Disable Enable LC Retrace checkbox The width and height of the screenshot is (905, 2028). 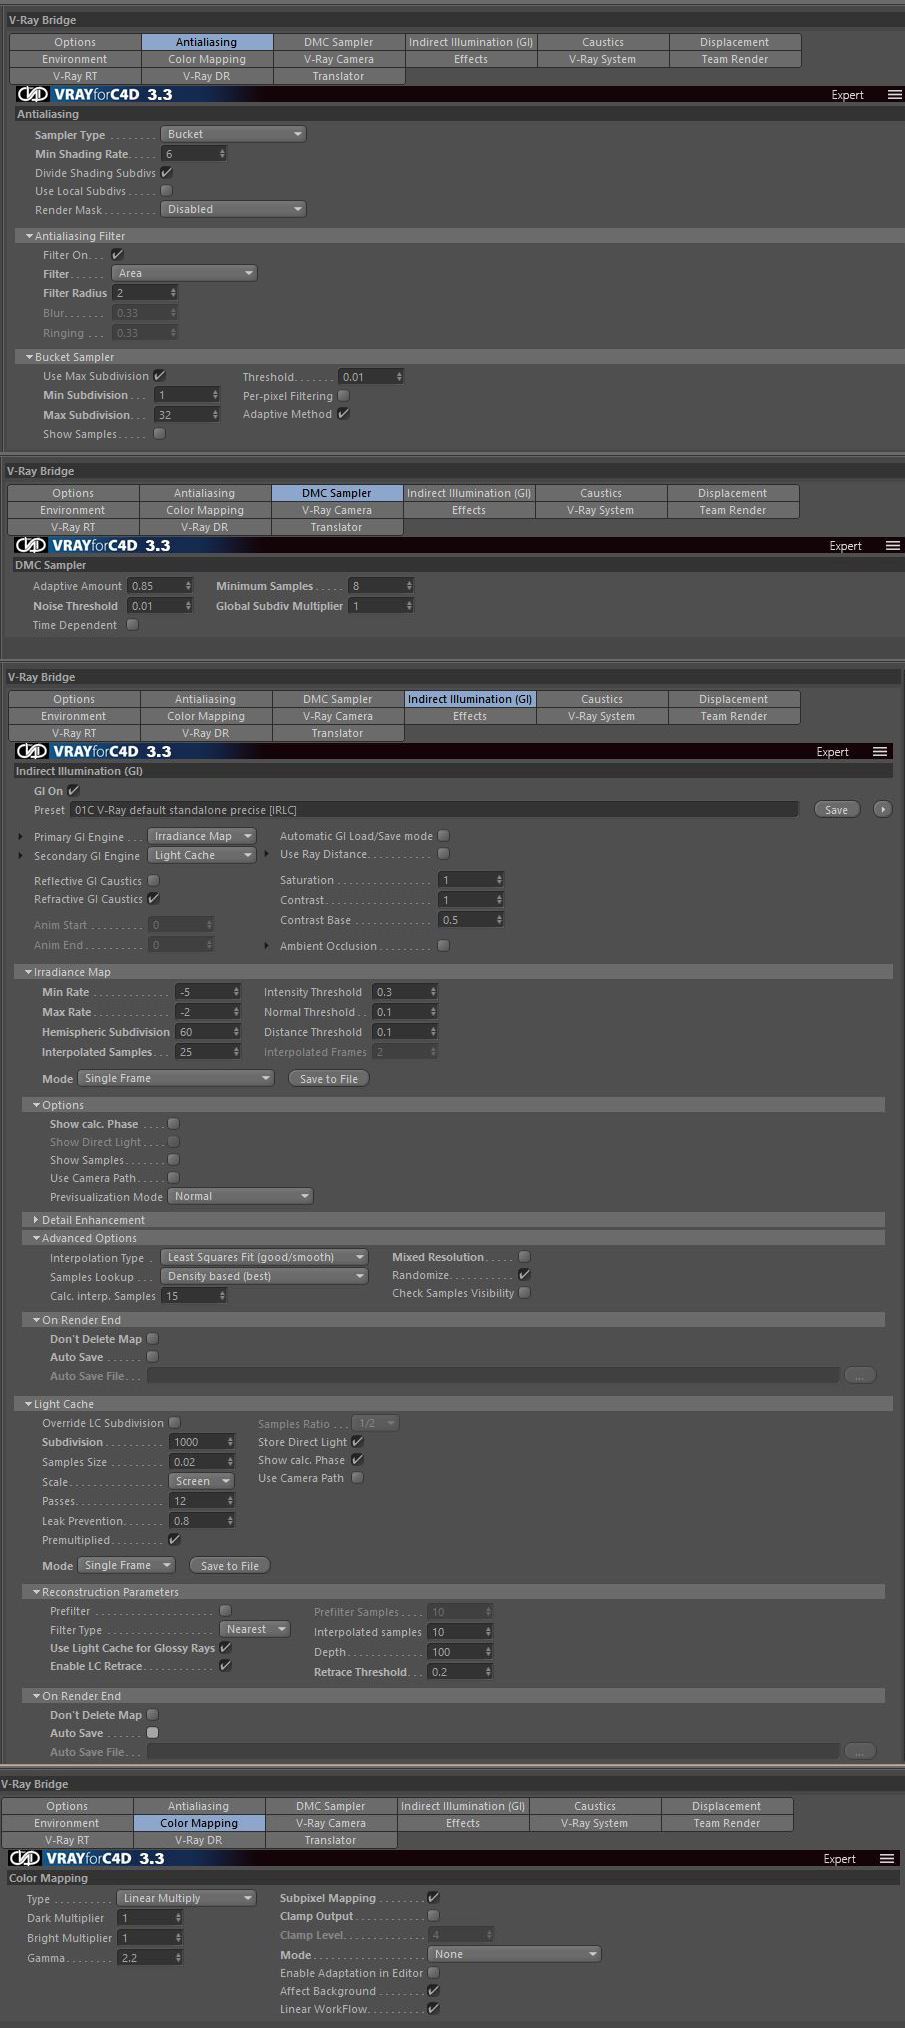pos(225,1666)
